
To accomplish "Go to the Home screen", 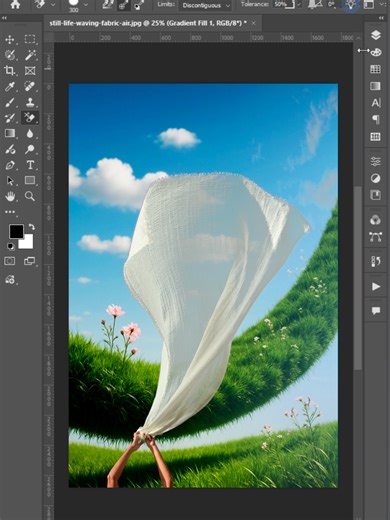I will pyautogui.click(x=15, y=4).
